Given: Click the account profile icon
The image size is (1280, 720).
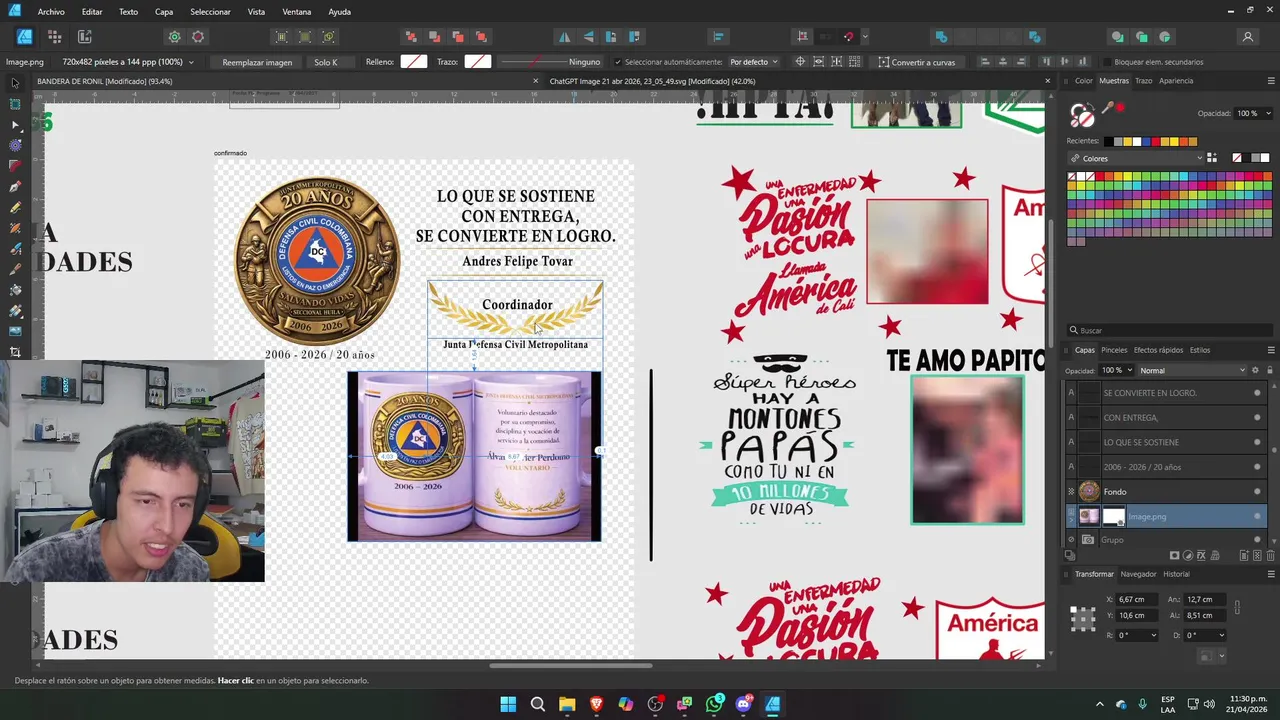Looking at the screenshot, I should pyautogui.click(x=1247, y=37).
